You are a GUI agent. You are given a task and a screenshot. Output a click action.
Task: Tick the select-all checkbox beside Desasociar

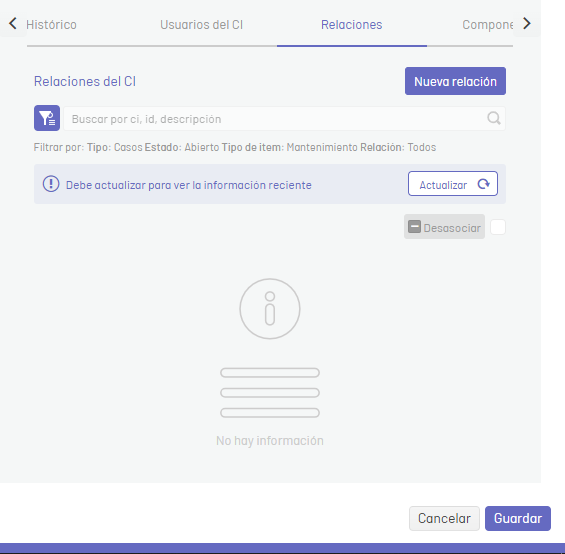[498, 227]
